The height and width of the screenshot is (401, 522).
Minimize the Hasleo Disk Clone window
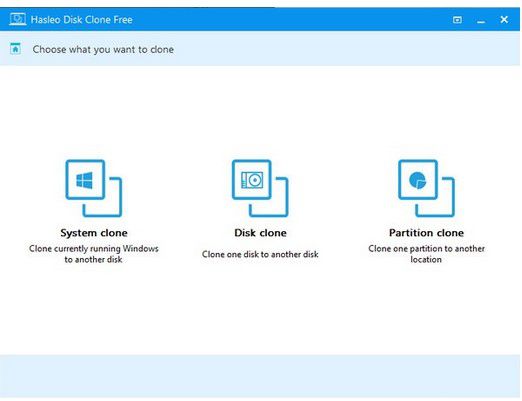(x=481, y=21)
